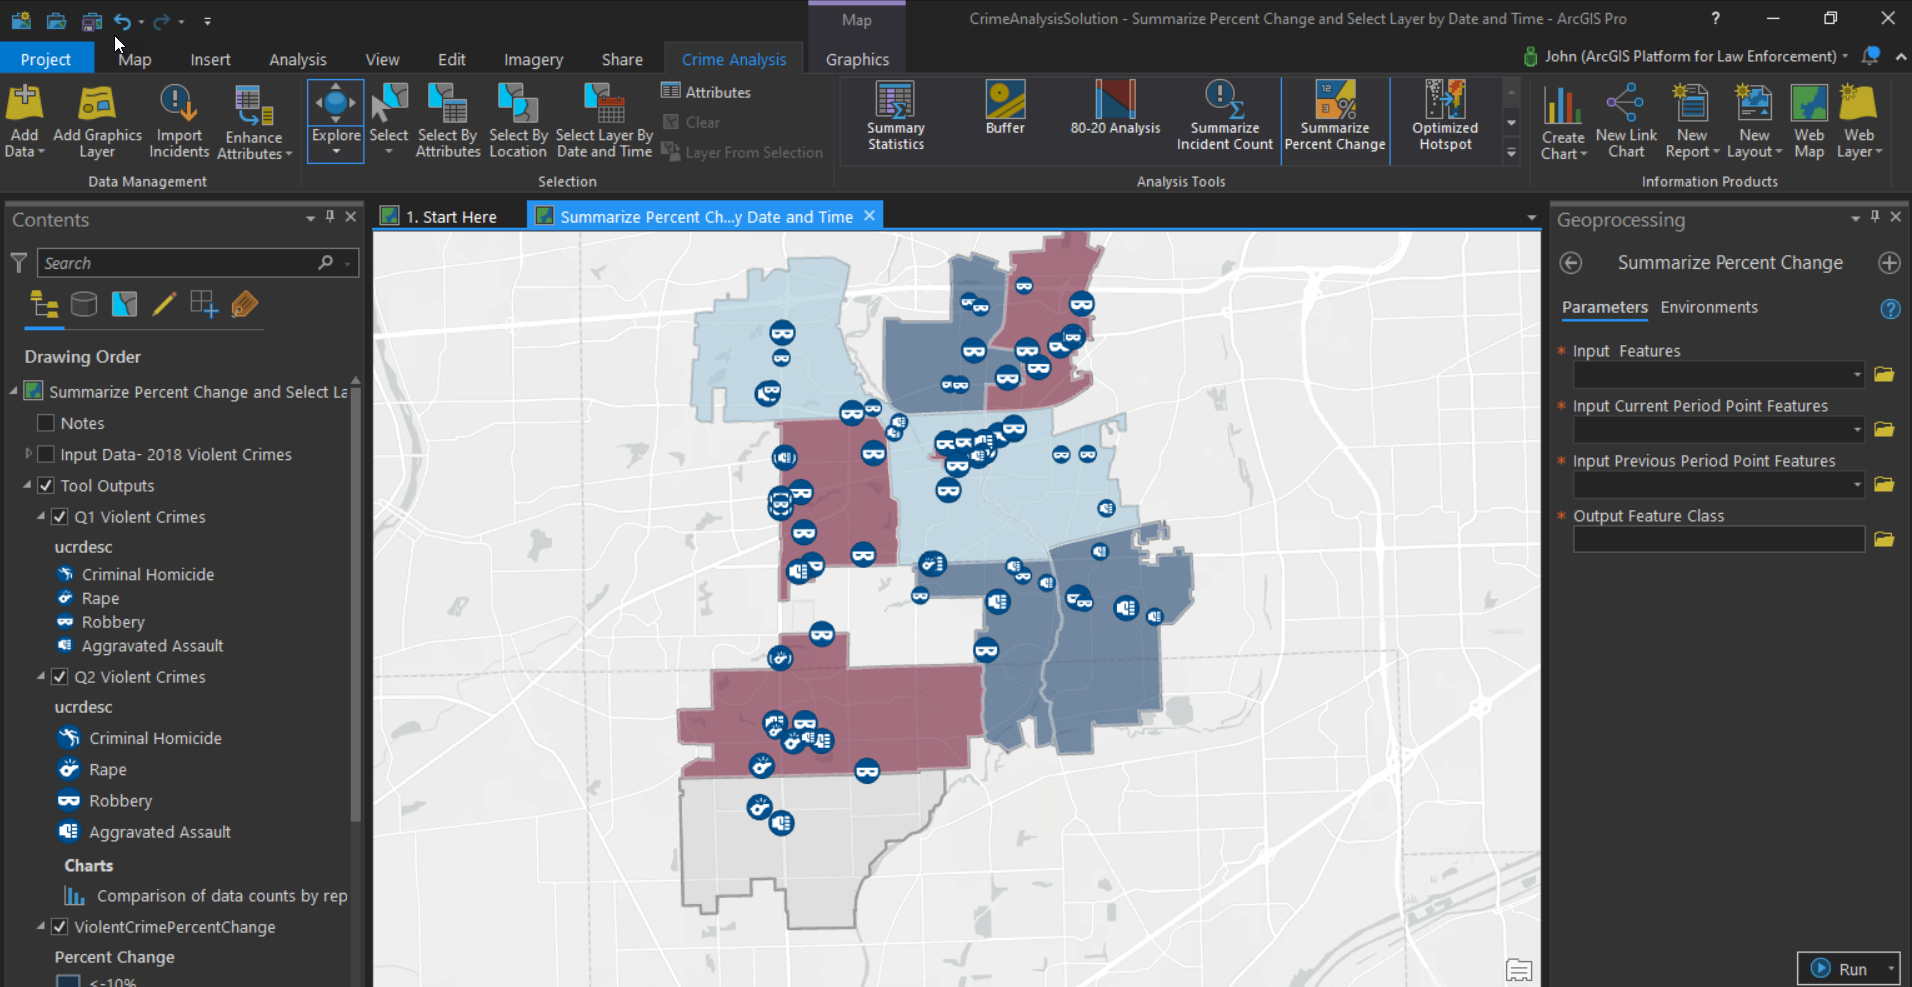Open Summarize Incident Count tool
Viewport: 1912px width, 987px height.
click(x=1225, y=117)
